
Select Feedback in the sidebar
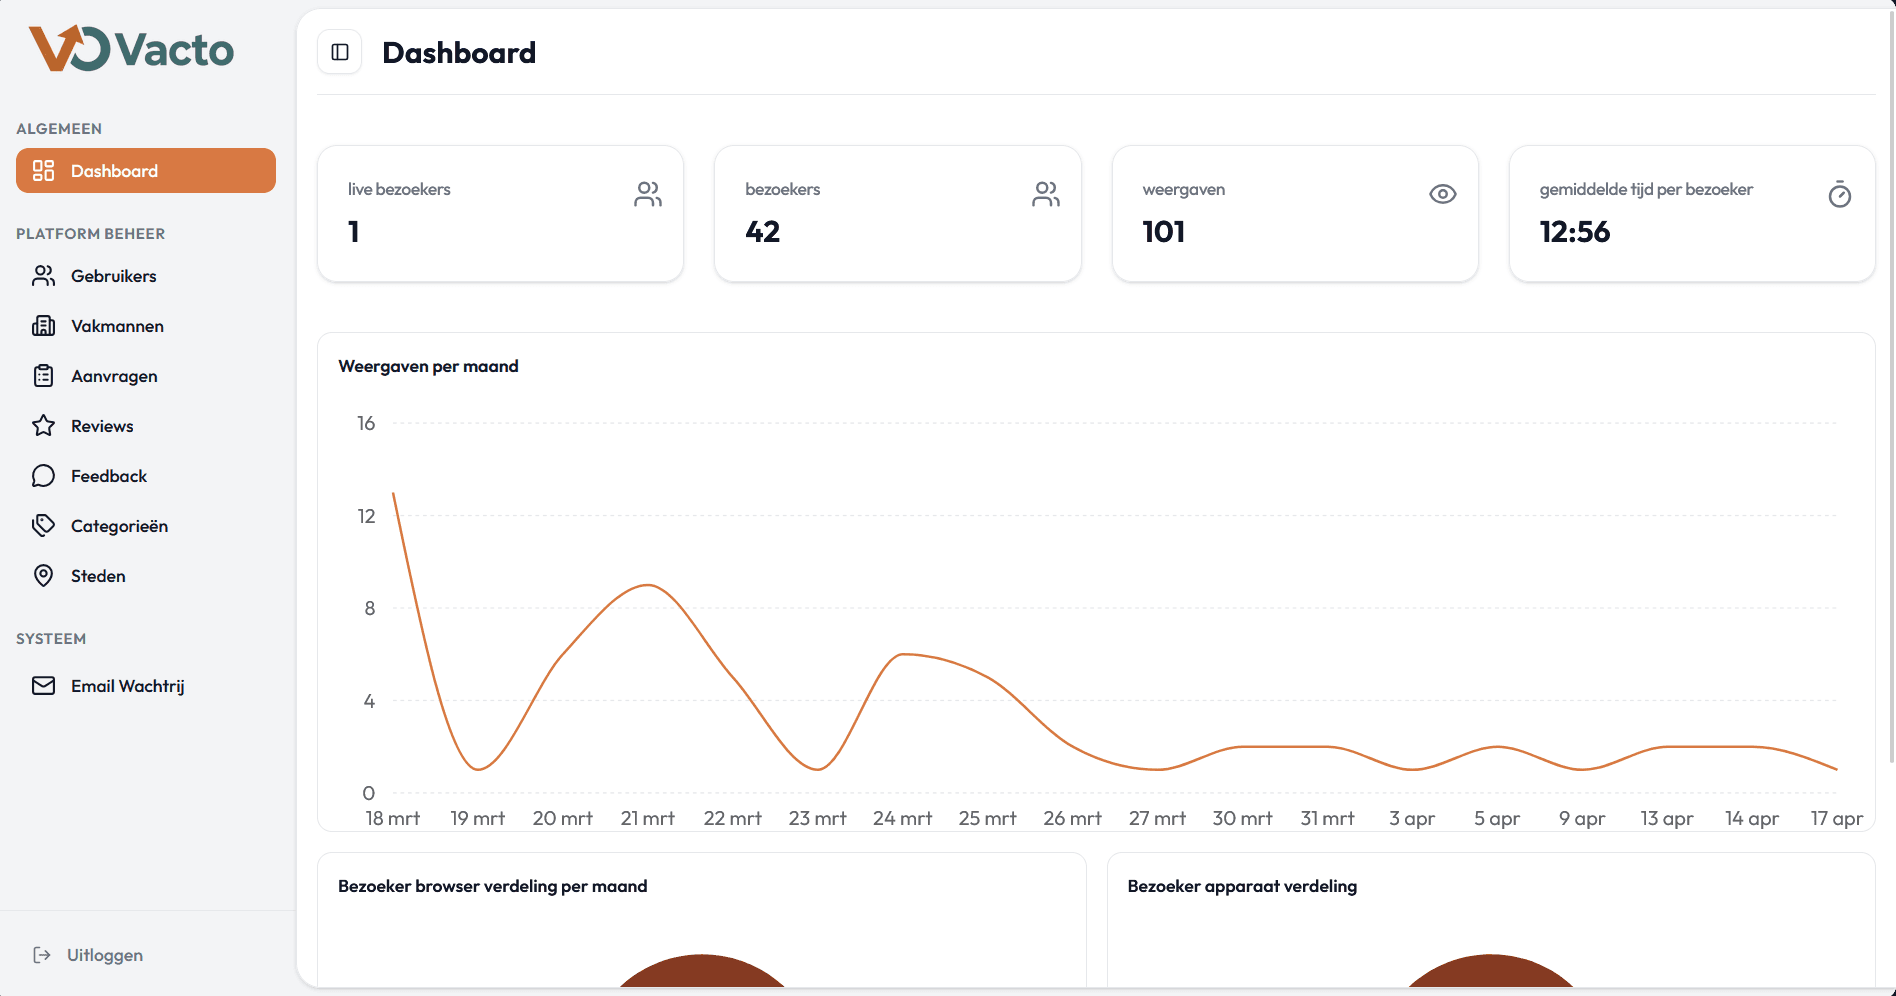pyautogui.click(x=146, y=476)
